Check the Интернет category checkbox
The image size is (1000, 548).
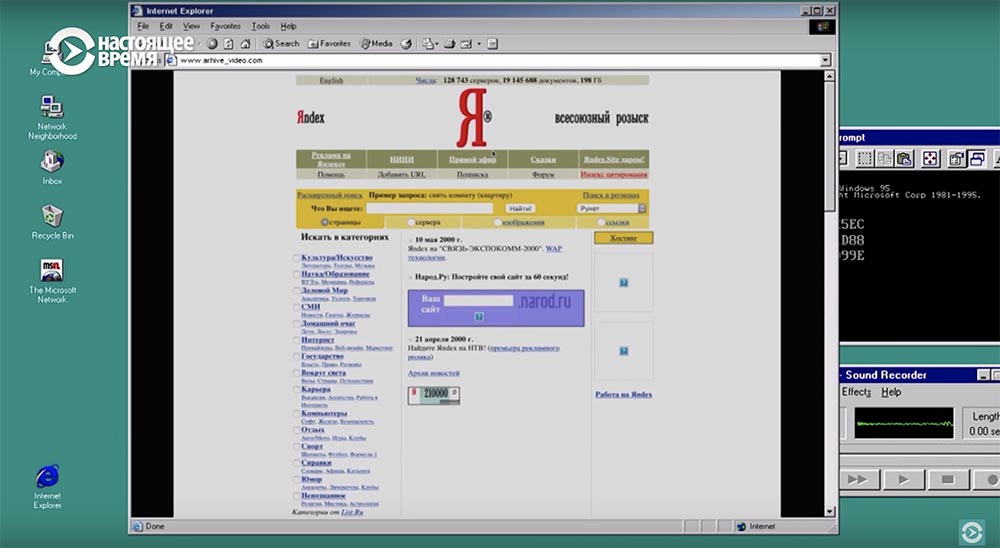coord(297,340)
